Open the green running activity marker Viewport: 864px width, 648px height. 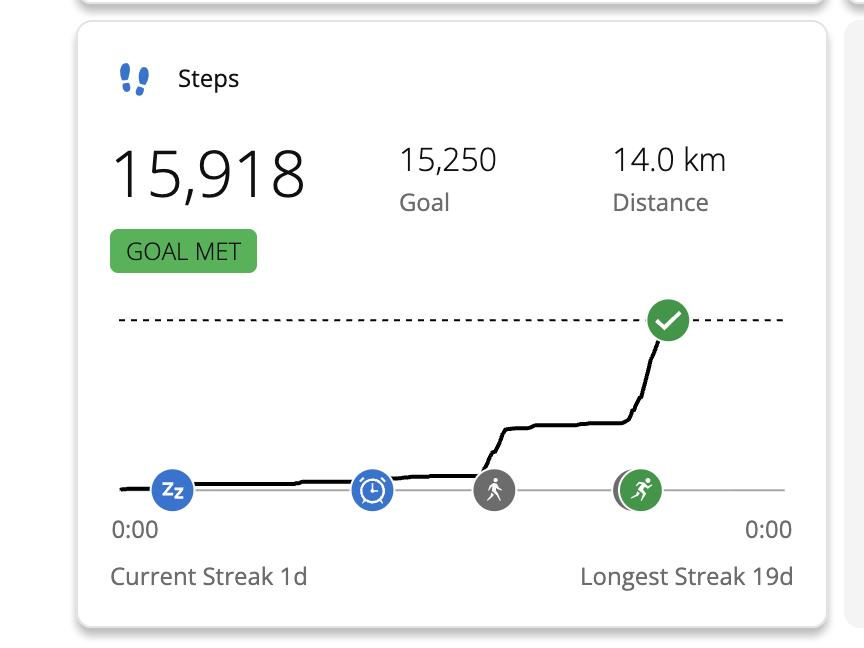(x=641, y=490)
